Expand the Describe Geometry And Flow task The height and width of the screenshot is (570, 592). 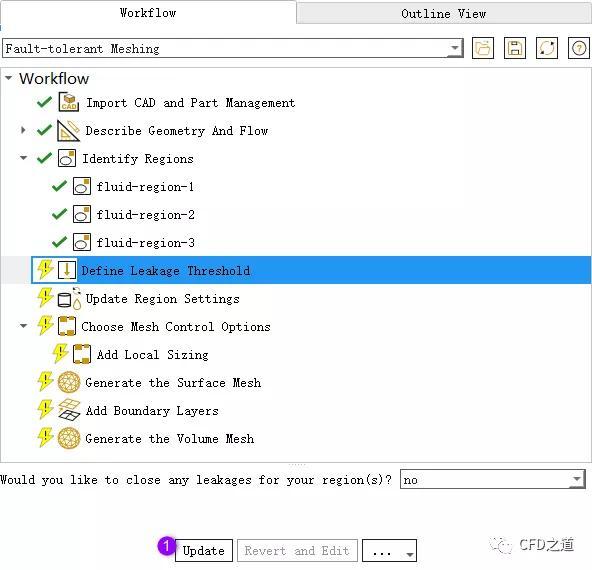click(x=23, y=130)
